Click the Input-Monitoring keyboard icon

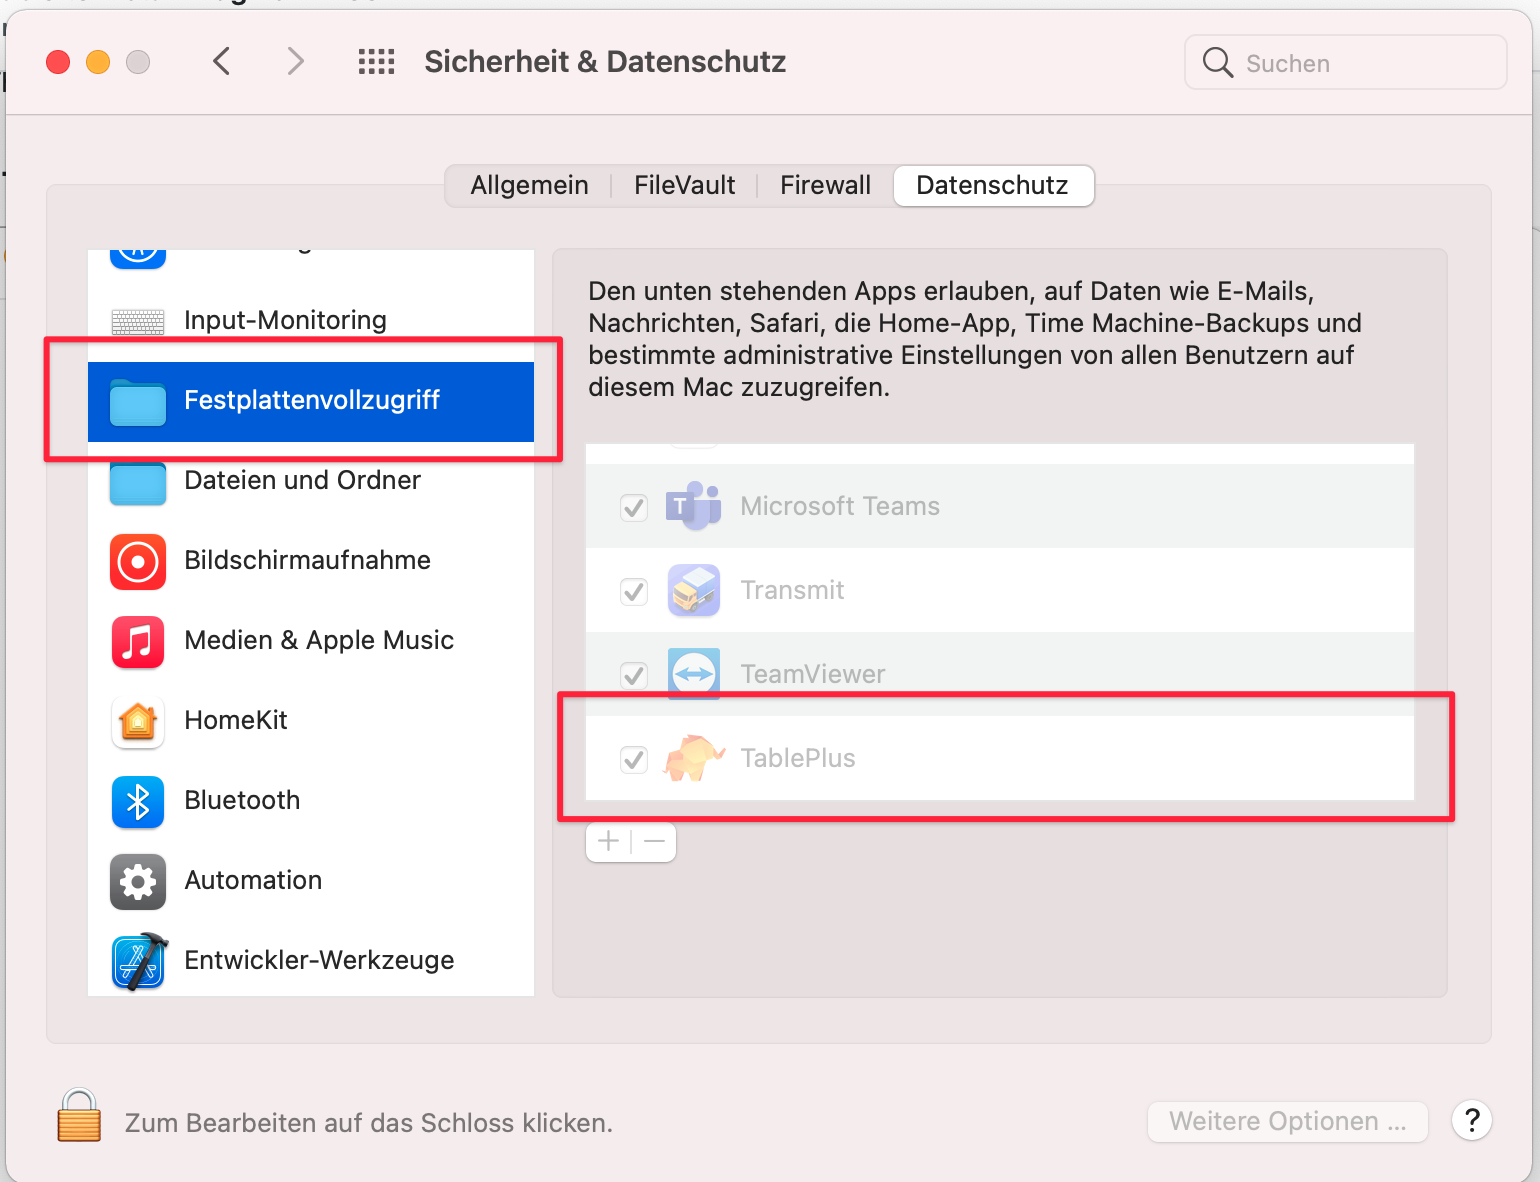point(138,321)
